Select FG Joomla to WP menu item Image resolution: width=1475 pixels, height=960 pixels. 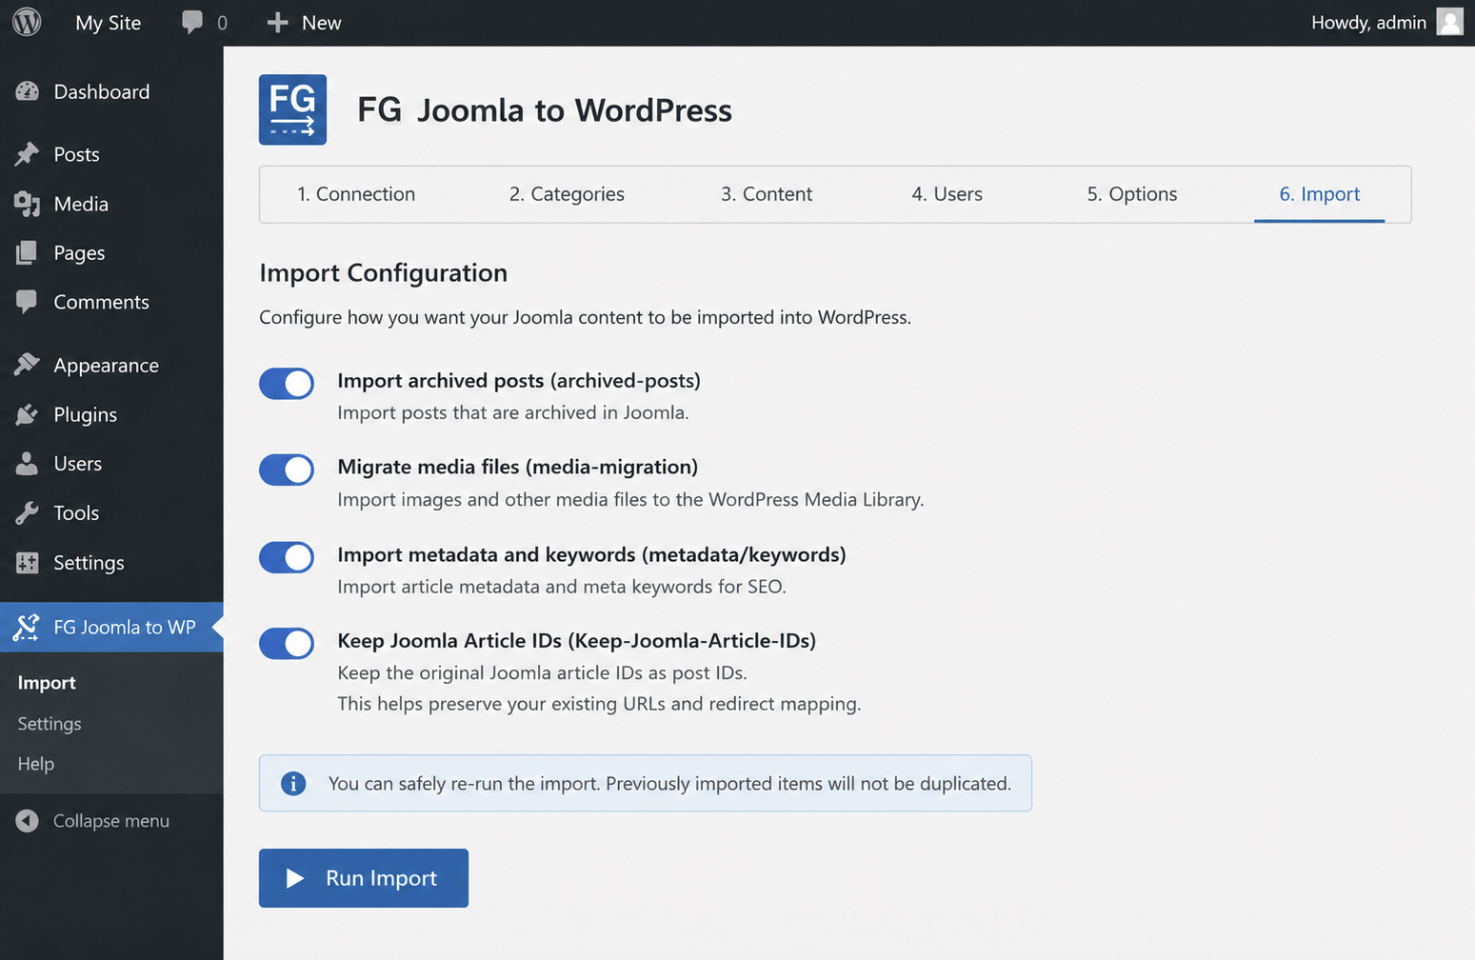tap(112, 627)
